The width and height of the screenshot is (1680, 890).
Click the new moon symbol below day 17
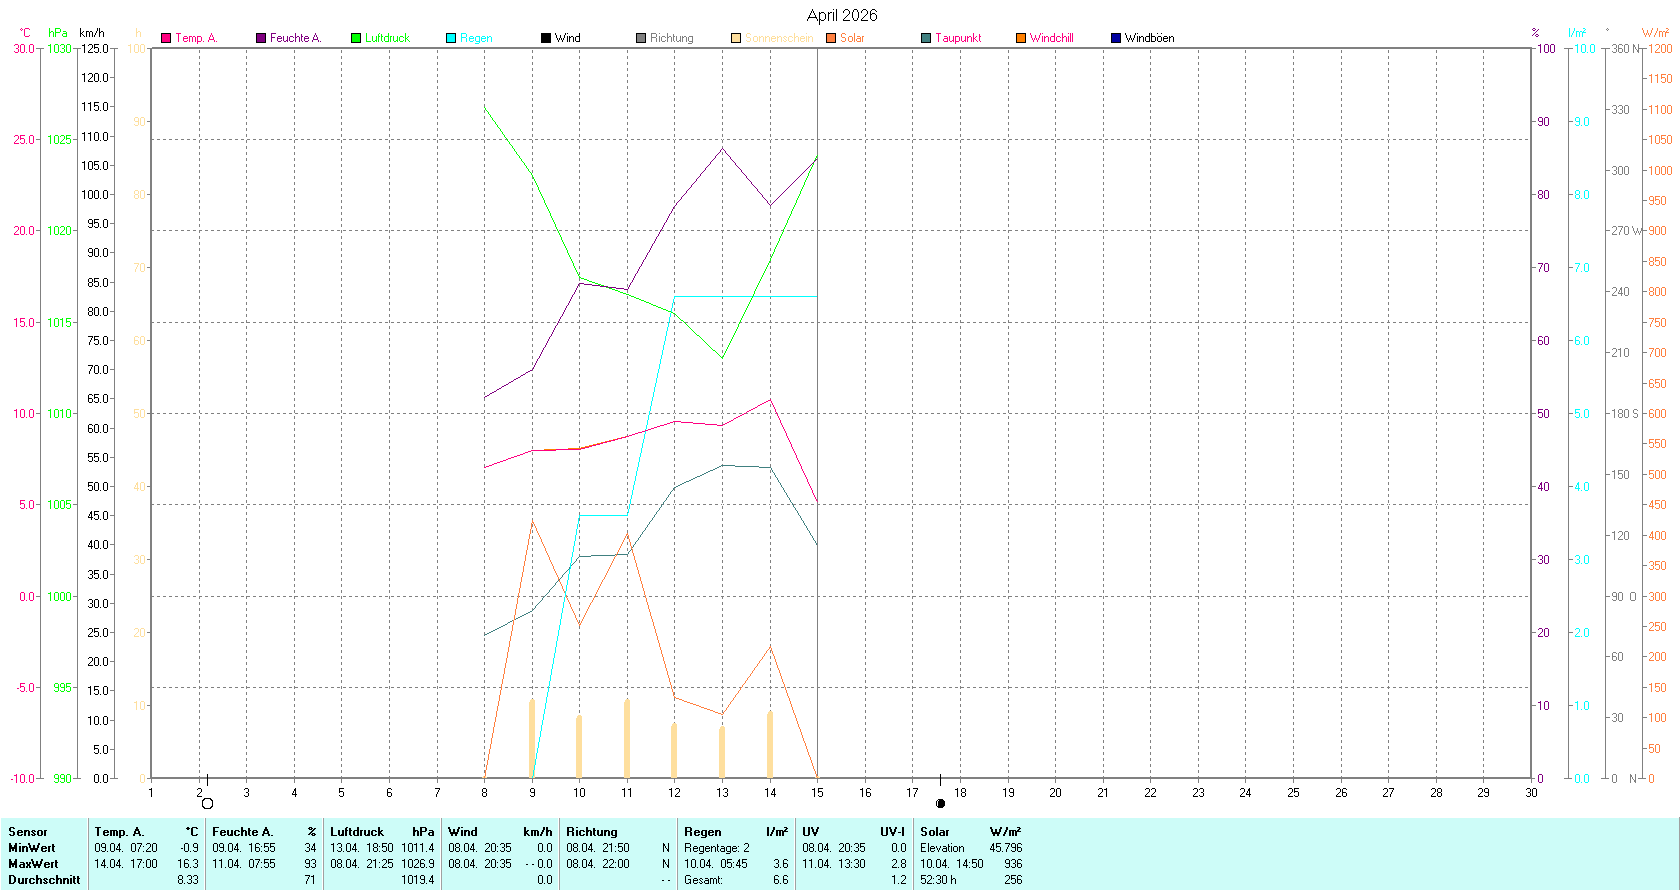pos(940,803)
